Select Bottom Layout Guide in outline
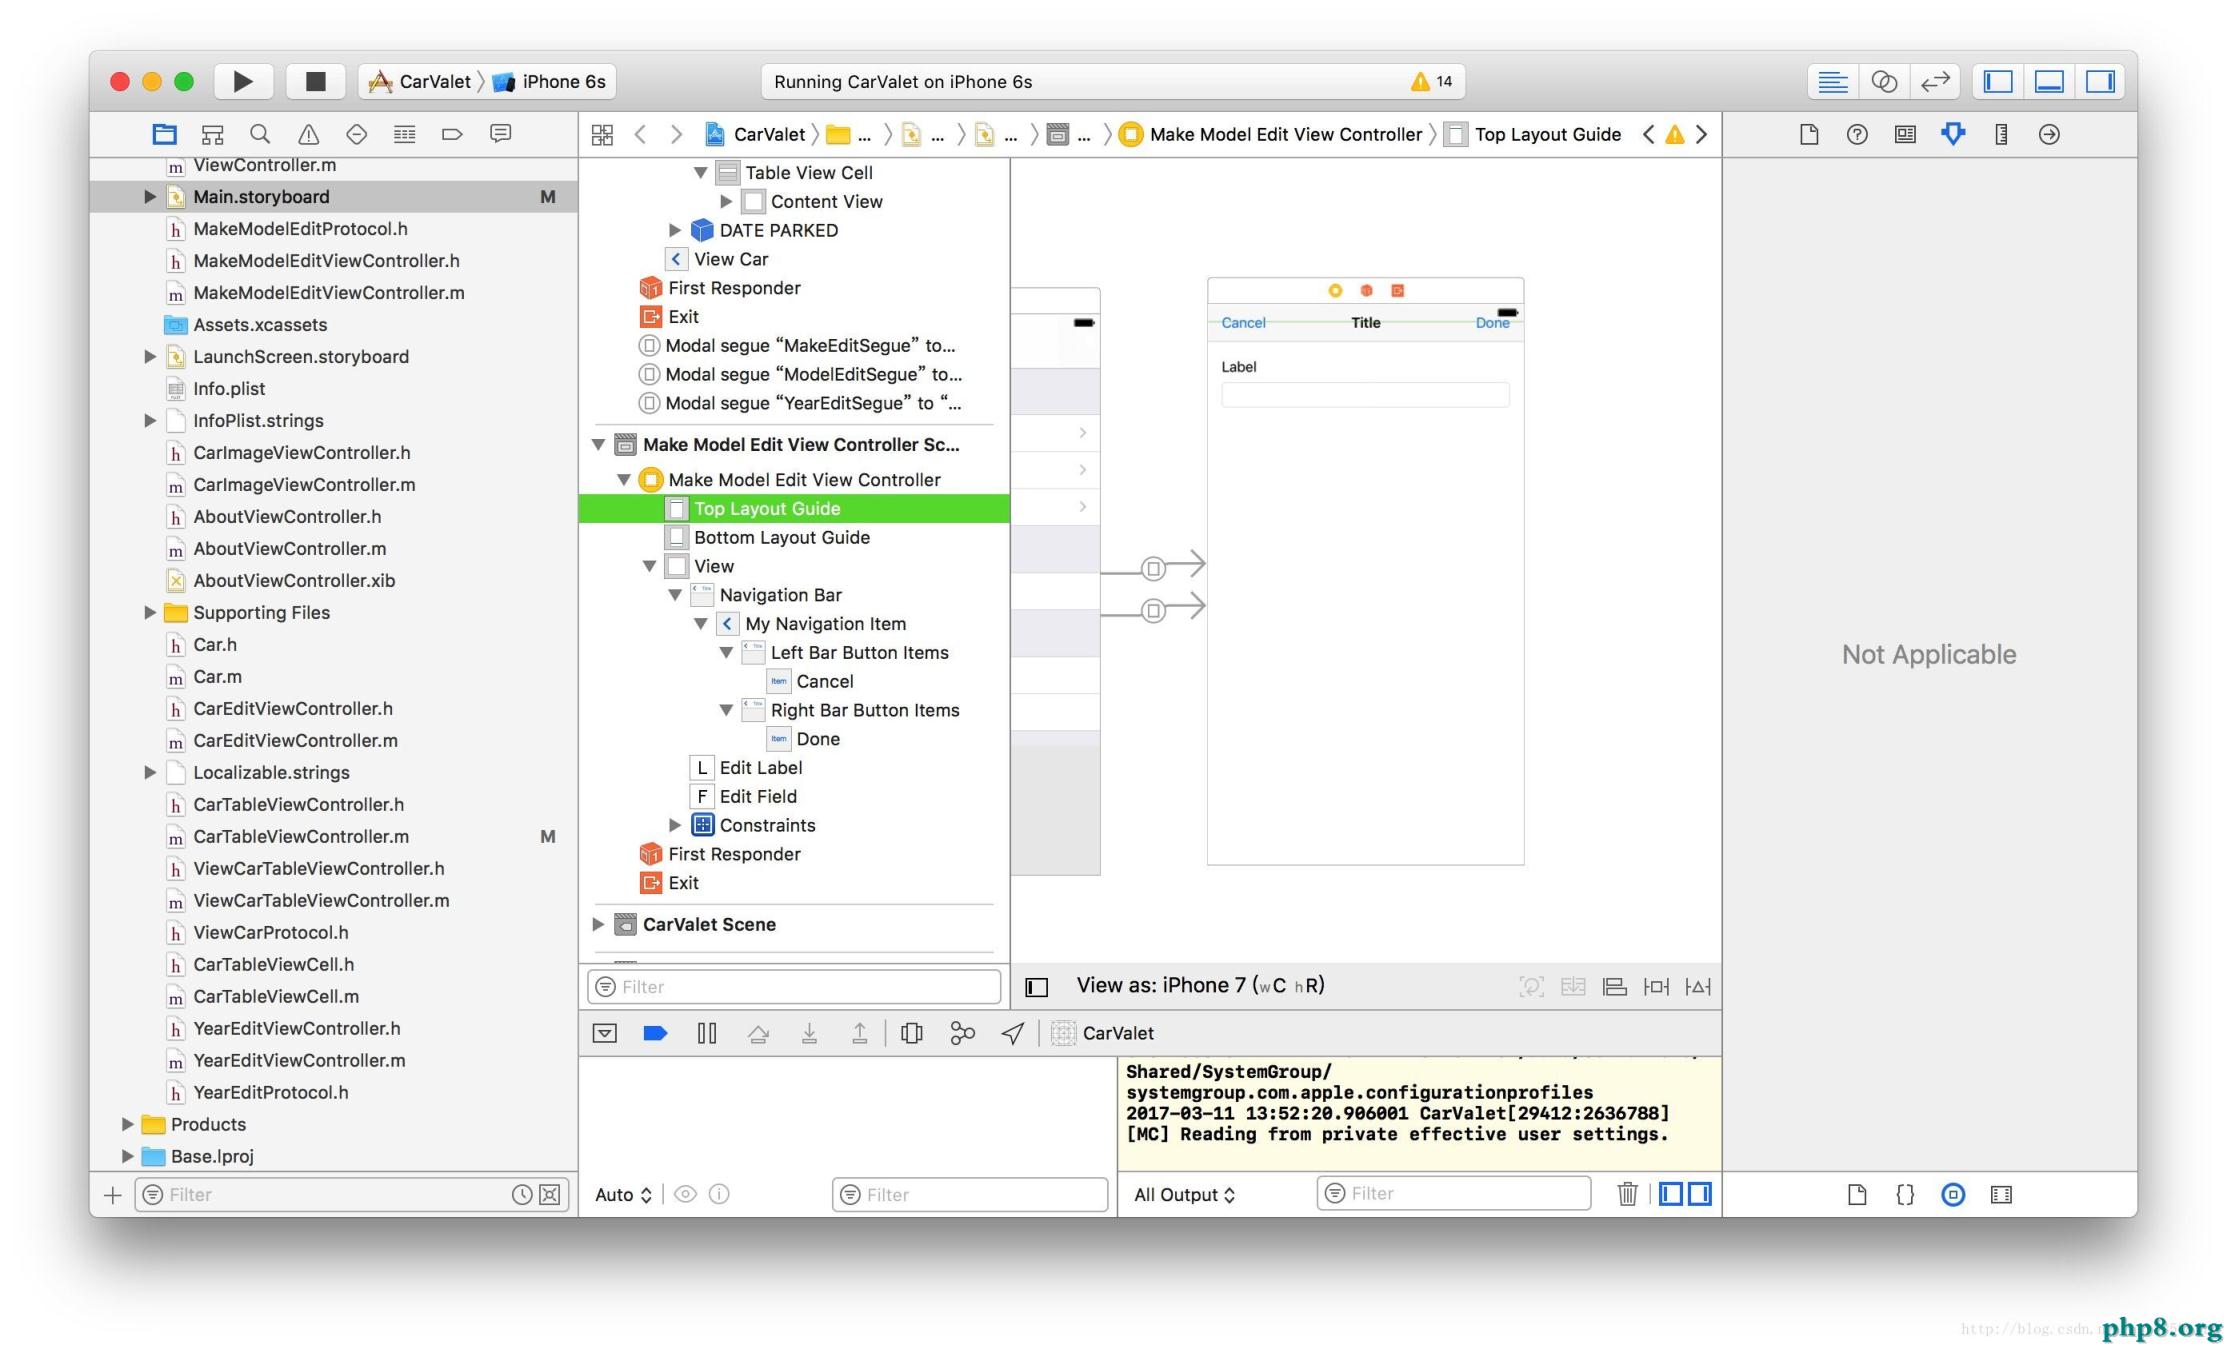The image size is (2227, 1345). 781,537
